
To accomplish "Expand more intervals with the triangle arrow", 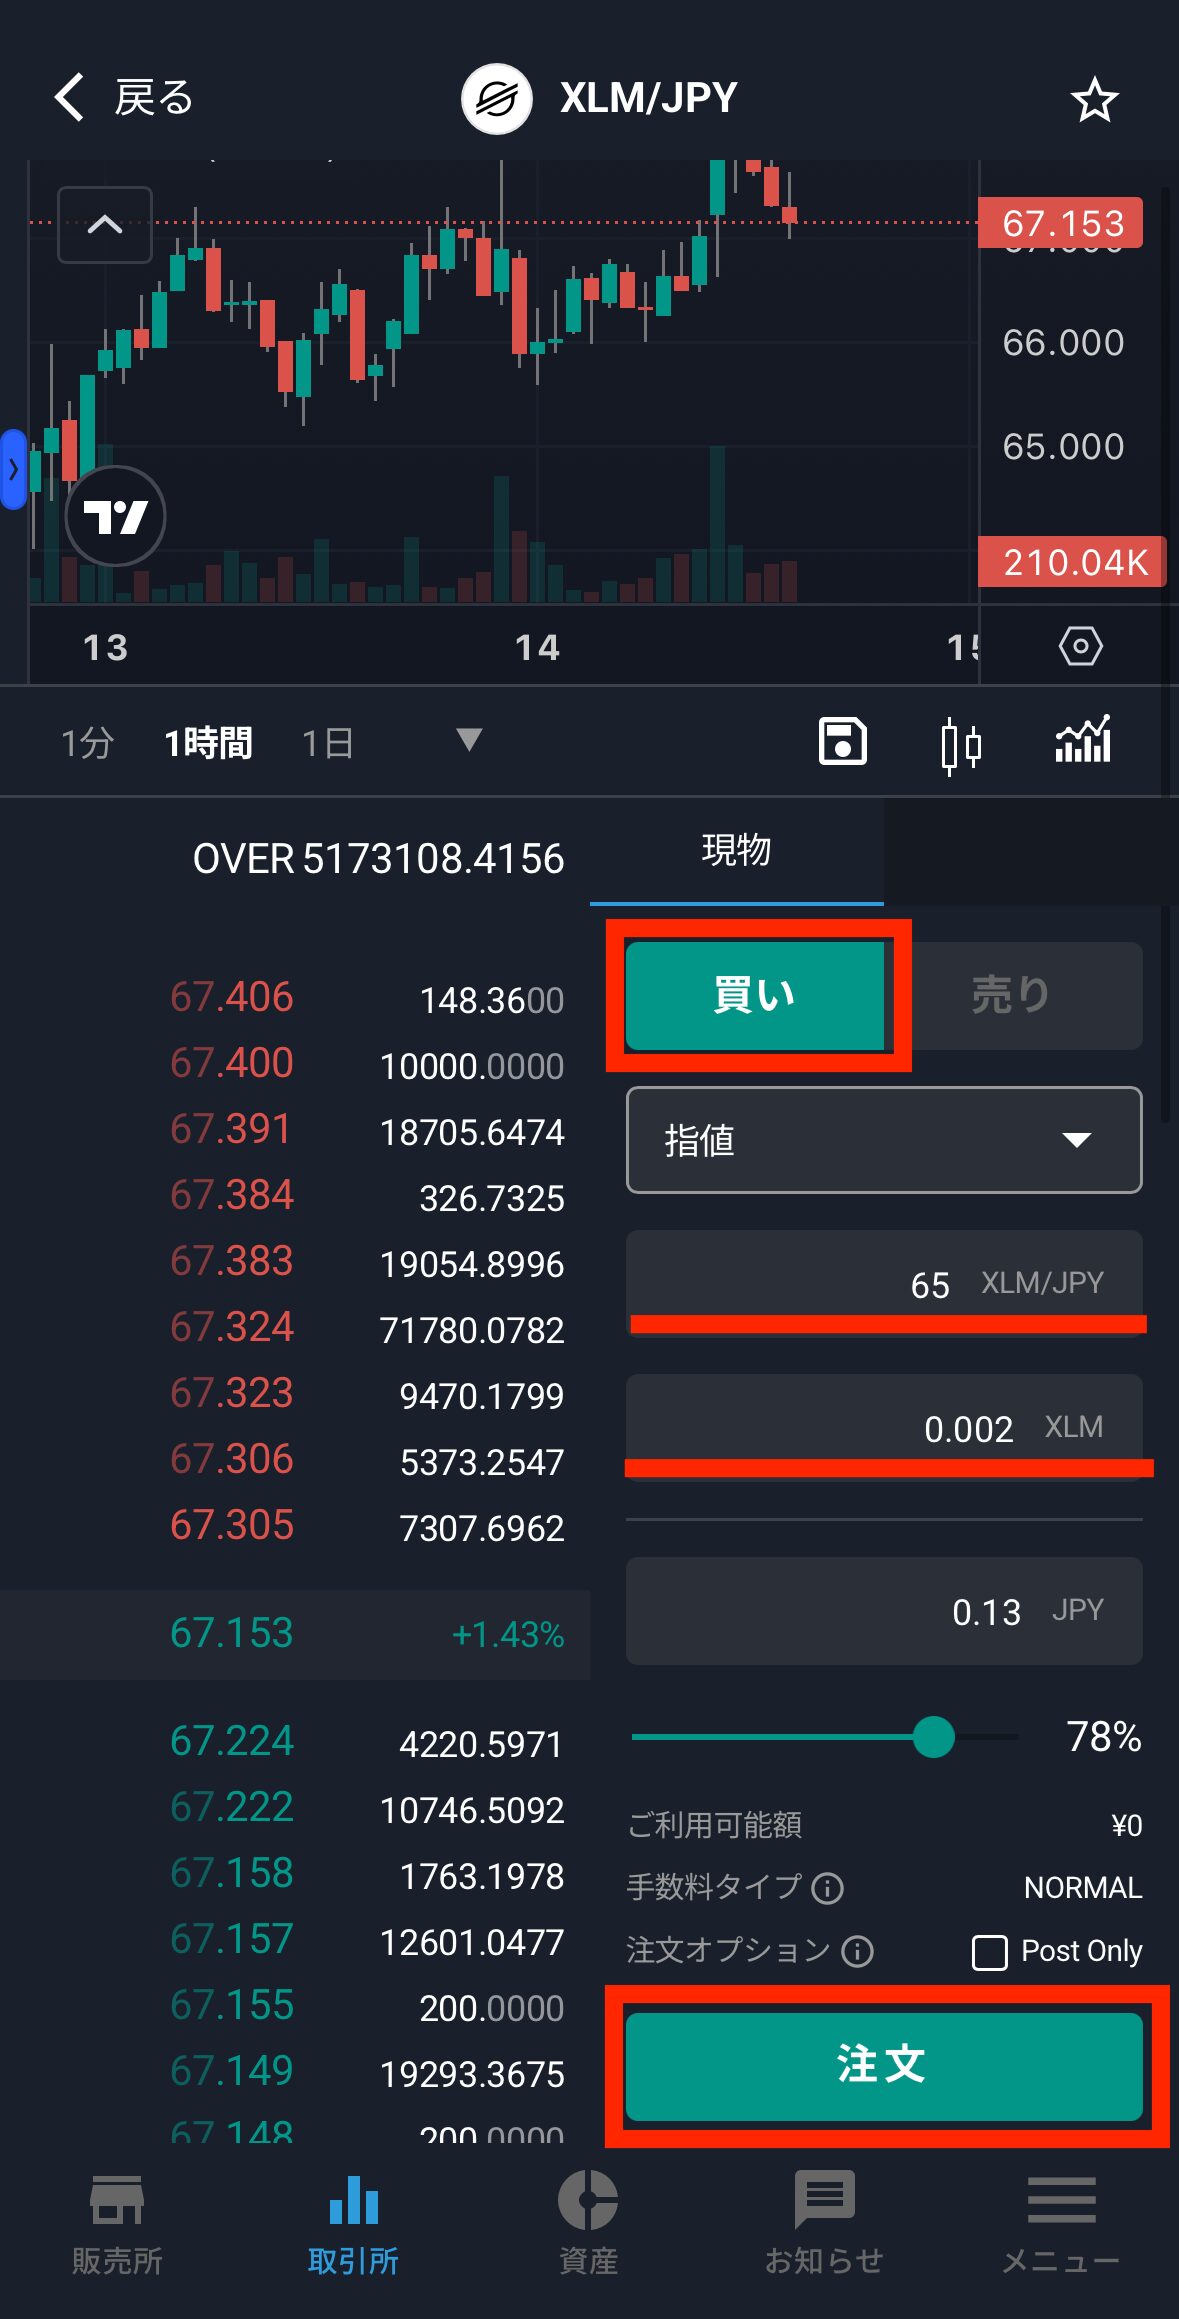I will click(468, 740).
